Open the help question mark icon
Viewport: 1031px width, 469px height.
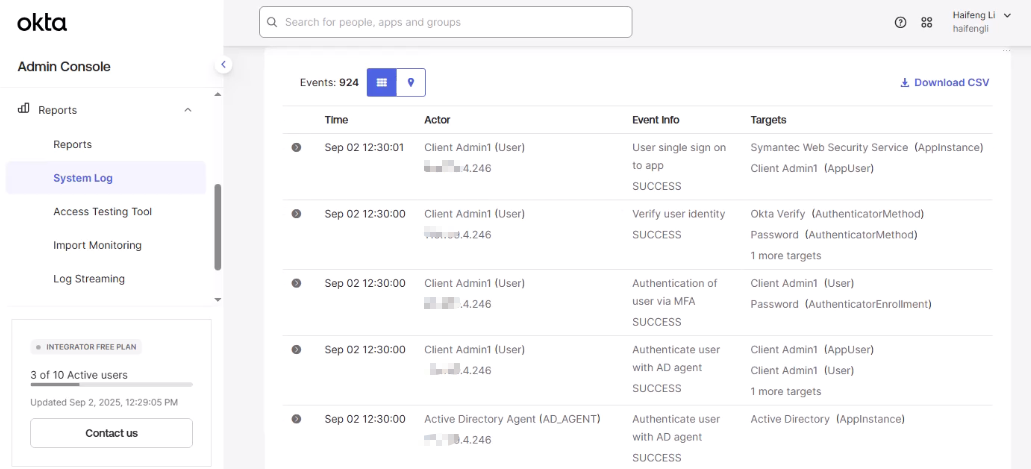(x=901, y=22)
